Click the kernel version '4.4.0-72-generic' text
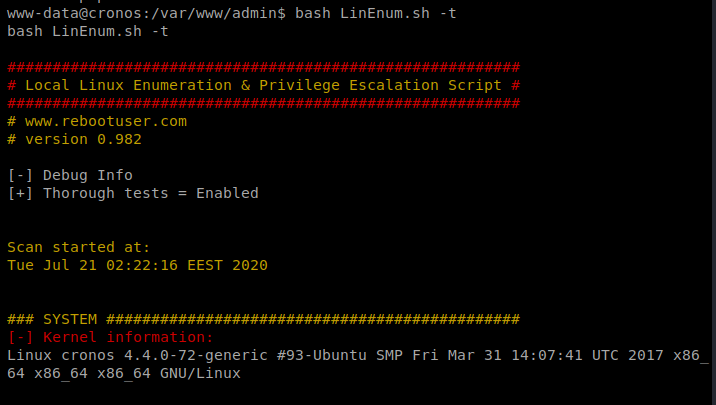The height and width of the screenshot is (405, 716). click(196, 355)
